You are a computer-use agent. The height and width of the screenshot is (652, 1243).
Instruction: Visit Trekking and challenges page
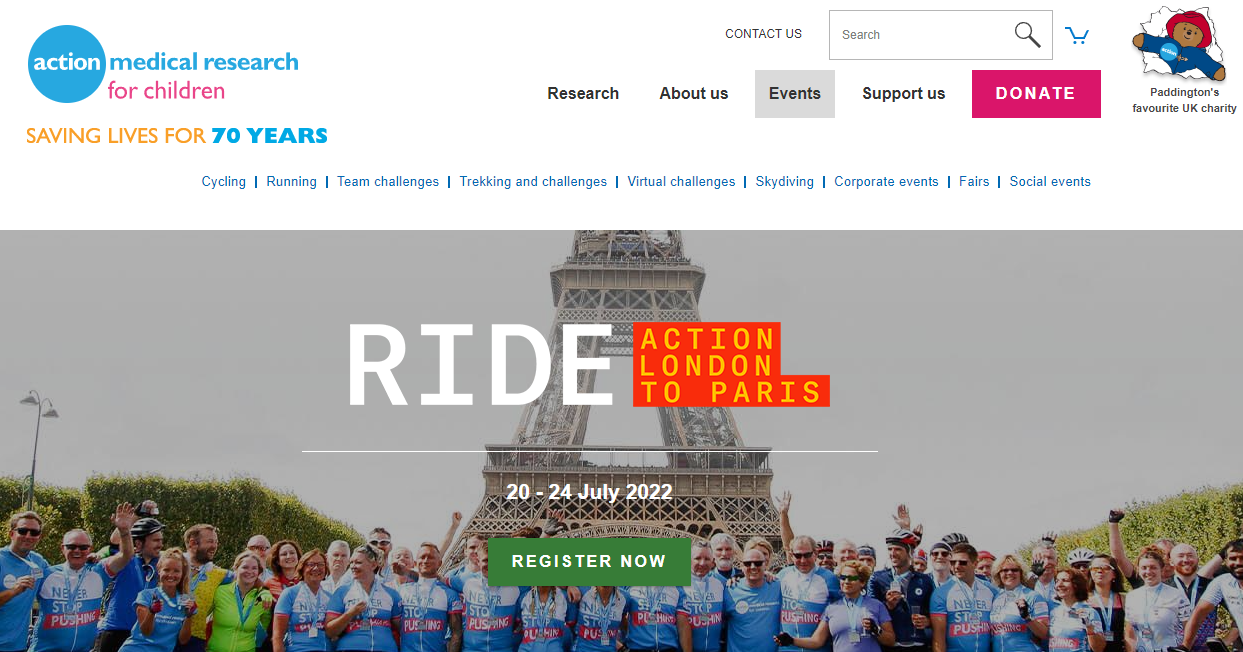point(533,182)
